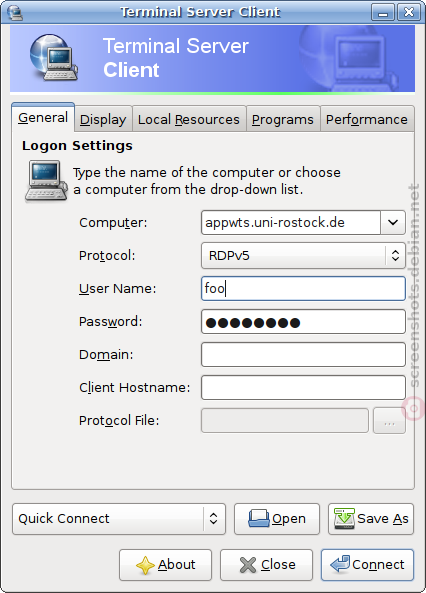Image resolution: width=426 pixels, height=593 pixels.
Task: Open the Quick Connect profile list
Action: coord(119,518)
